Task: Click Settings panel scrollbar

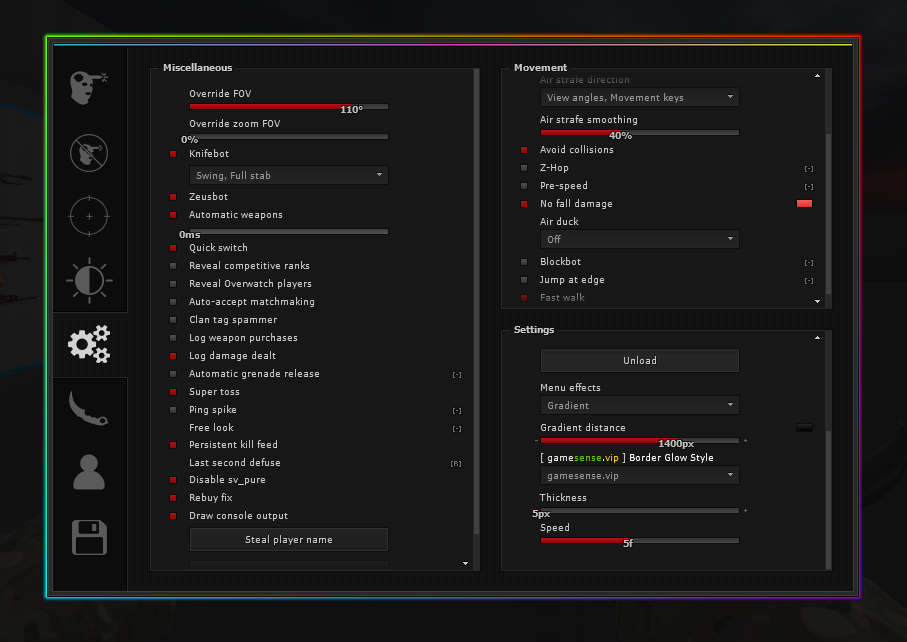Action: pyautogui.click(x=828, y=500)
